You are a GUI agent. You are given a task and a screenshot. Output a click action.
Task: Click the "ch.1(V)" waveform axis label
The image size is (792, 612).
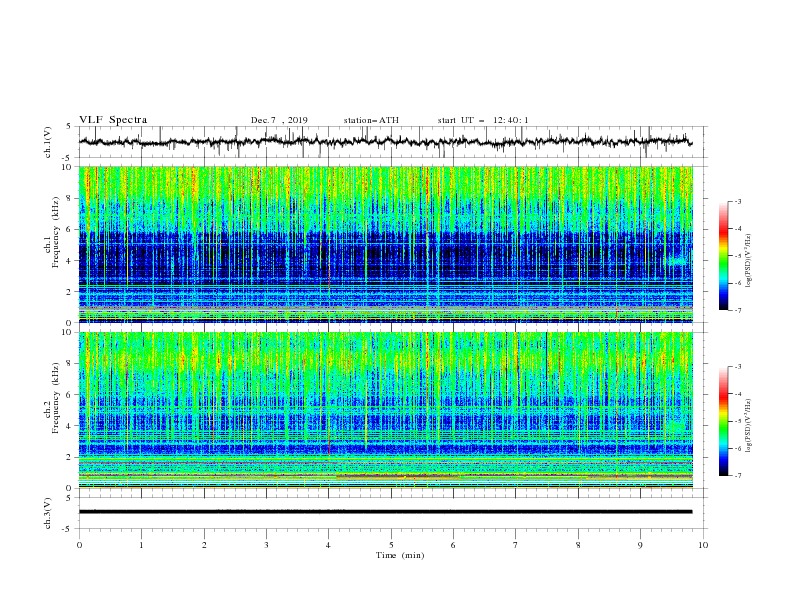pyautogui.click(x=48, y=142)
